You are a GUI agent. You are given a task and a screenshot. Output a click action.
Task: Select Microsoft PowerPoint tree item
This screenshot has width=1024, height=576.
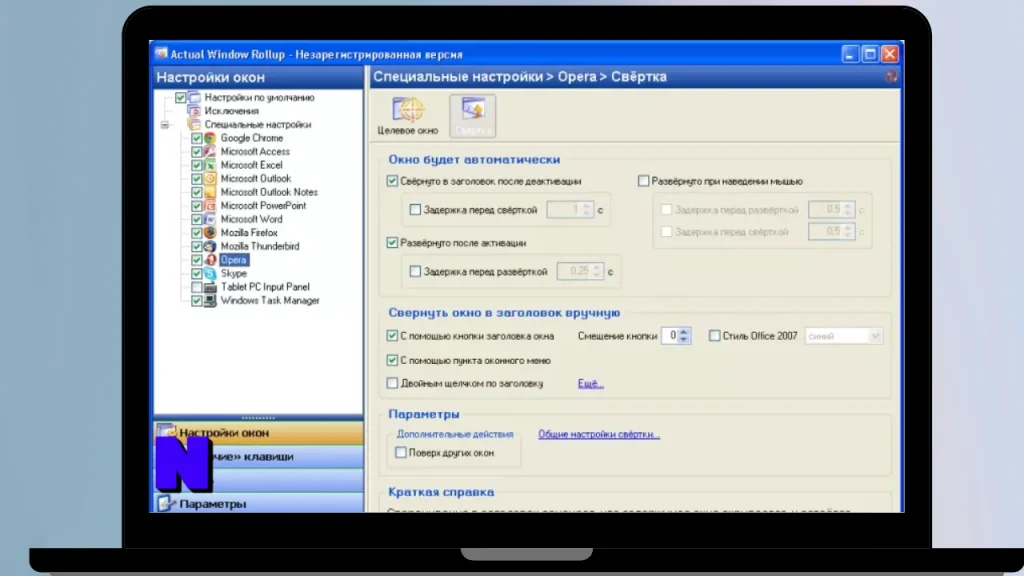tap(263, 206)
